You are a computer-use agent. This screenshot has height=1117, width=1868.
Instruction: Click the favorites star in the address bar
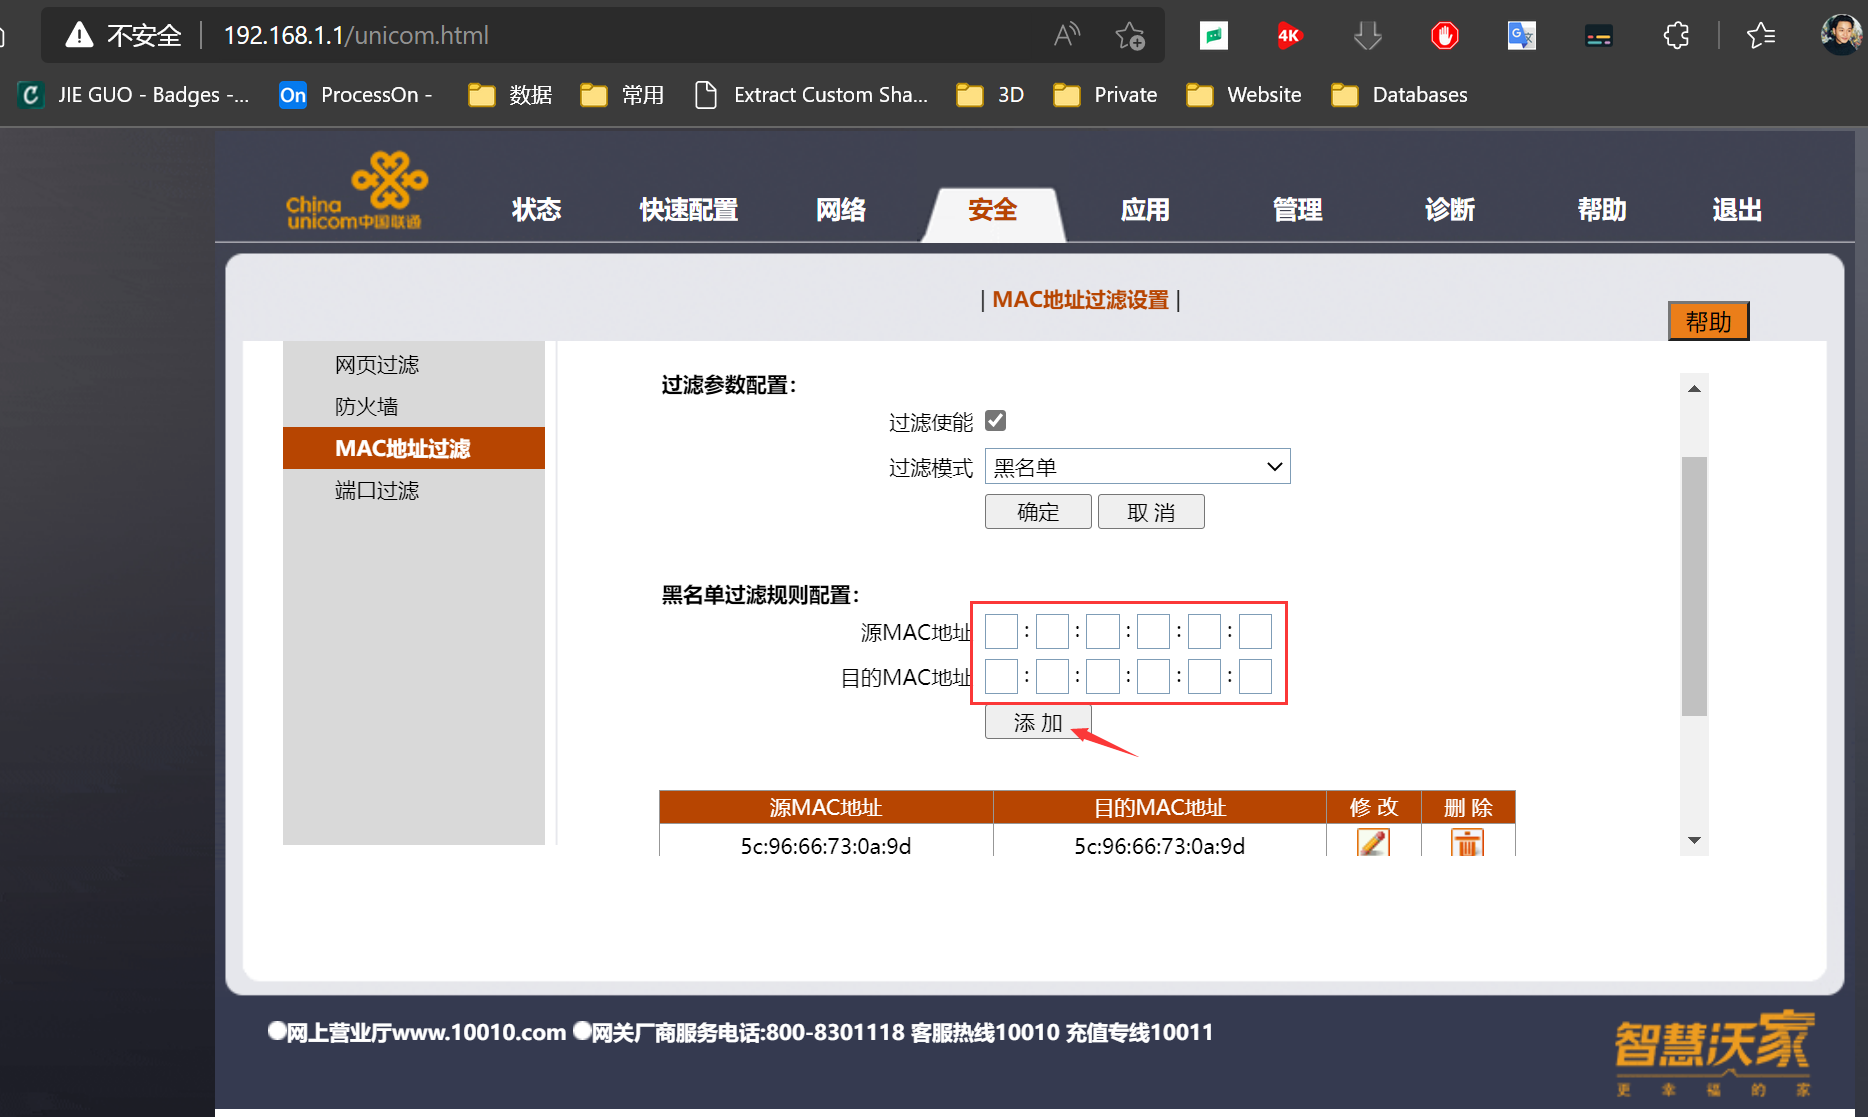click(1130, 37)
